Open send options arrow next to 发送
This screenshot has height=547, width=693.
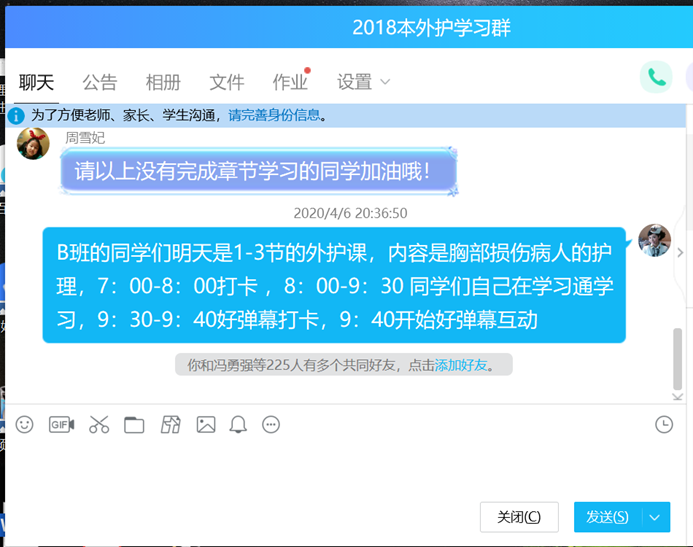click(x=655, y=517)
